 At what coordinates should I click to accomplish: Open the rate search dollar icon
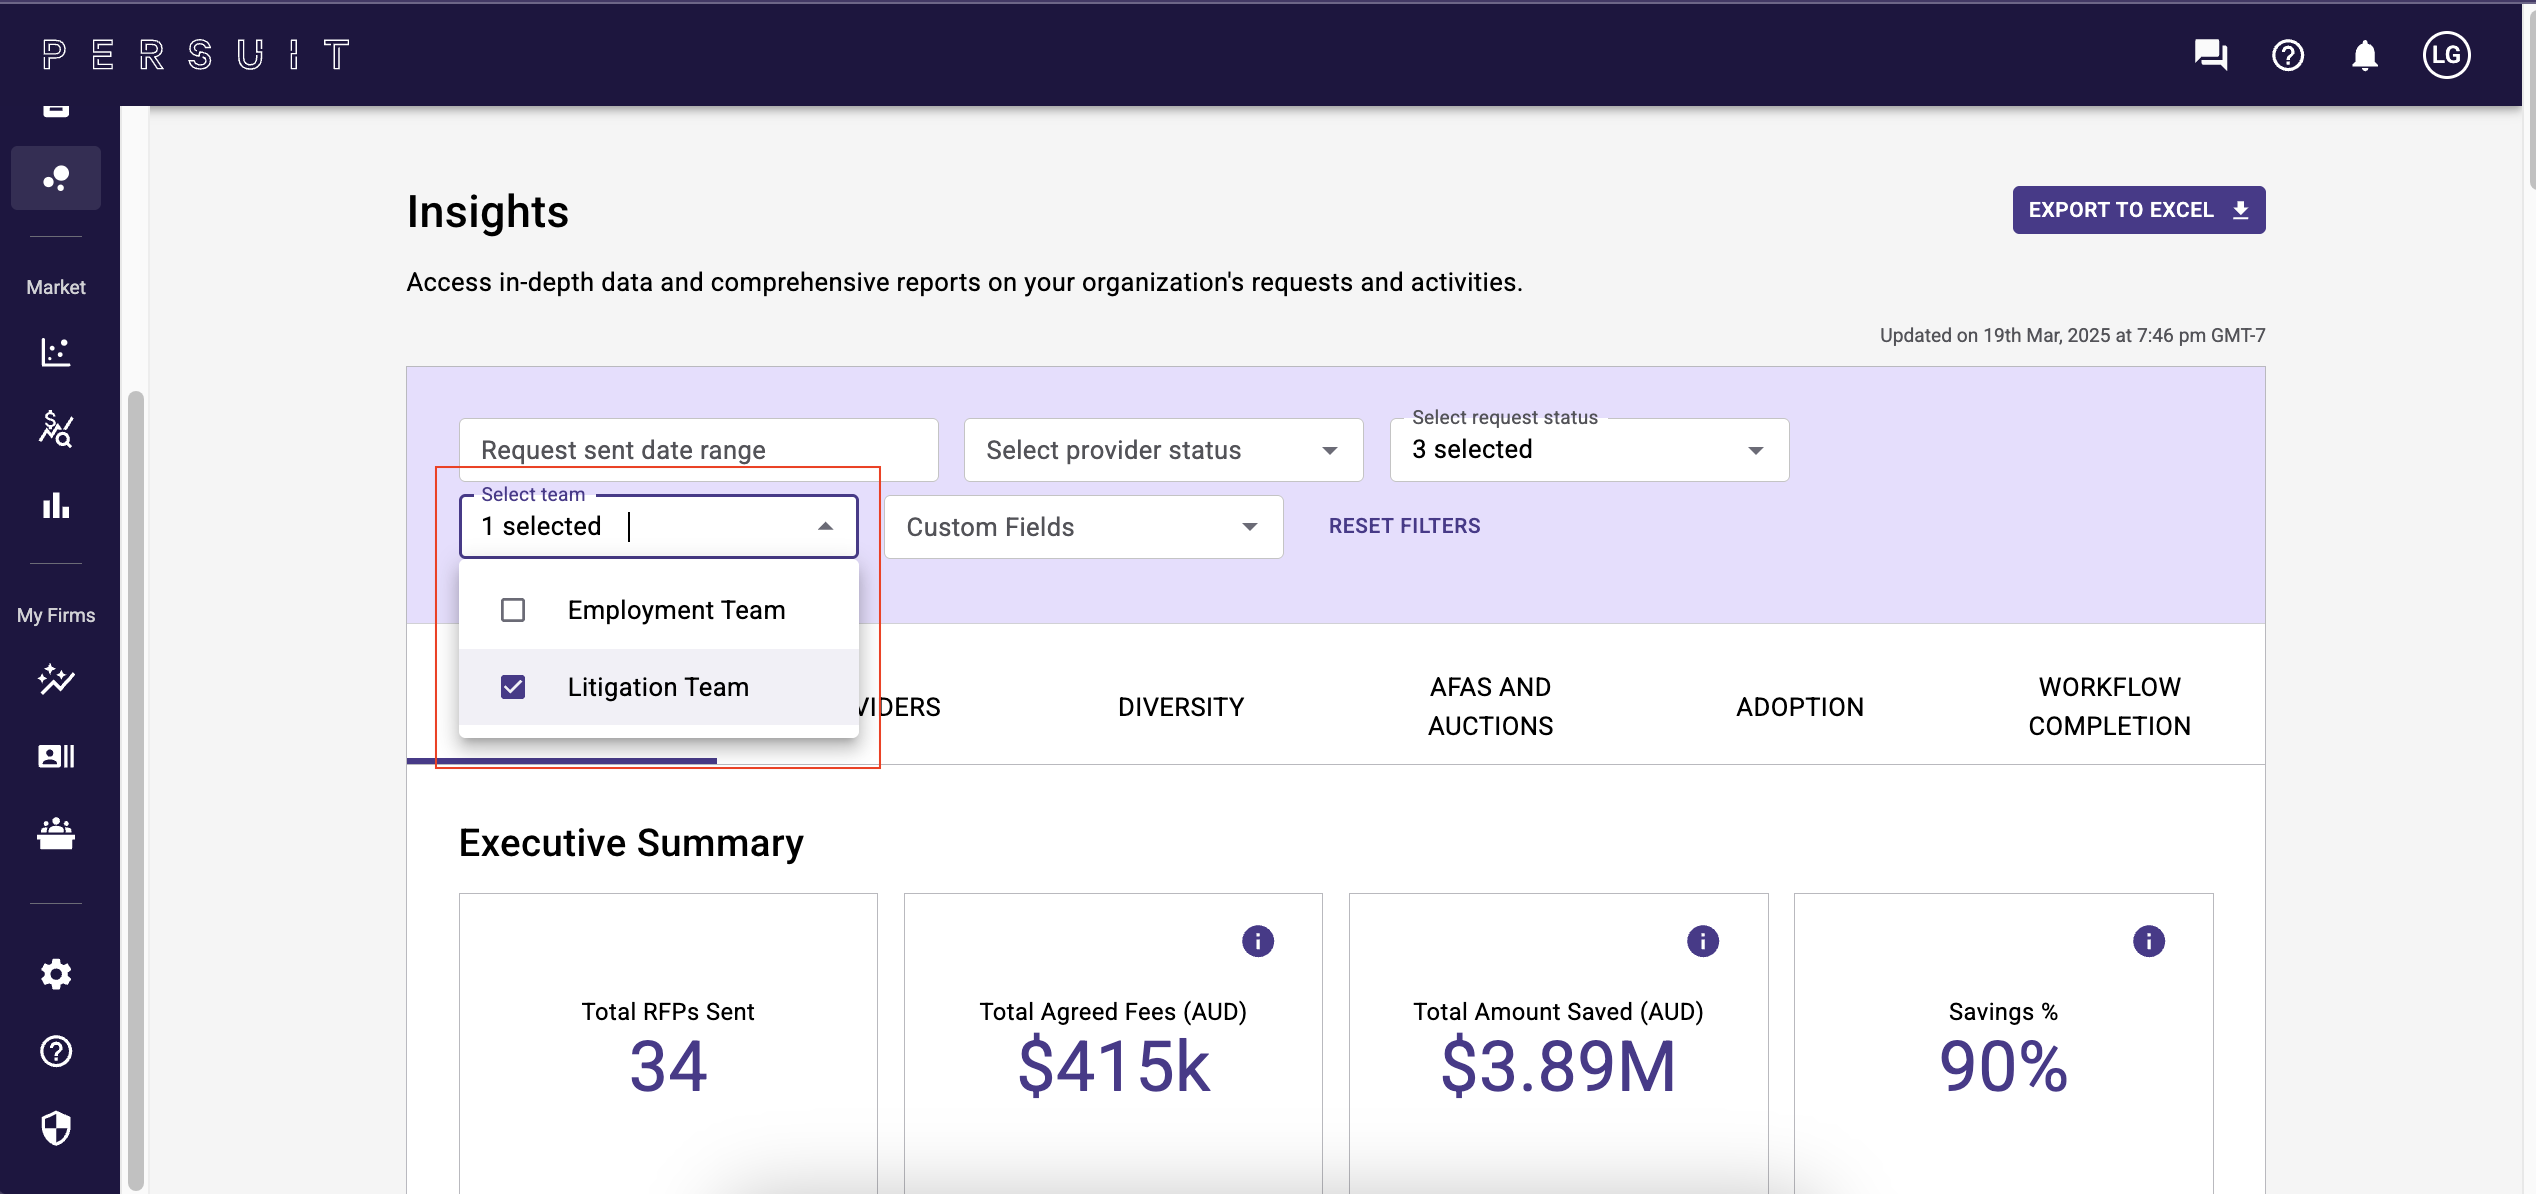(56, 429)
